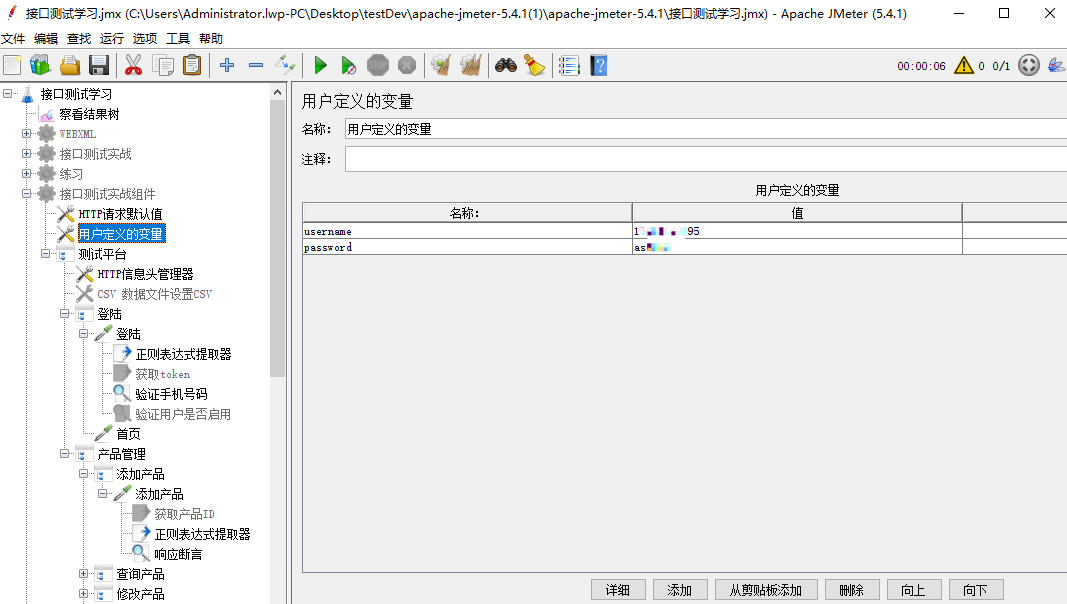Image resolution: width=1067 pixels, height=604 pixels.
Task: Expand the 接口测试实战 thread group
Action: (27, 153)
